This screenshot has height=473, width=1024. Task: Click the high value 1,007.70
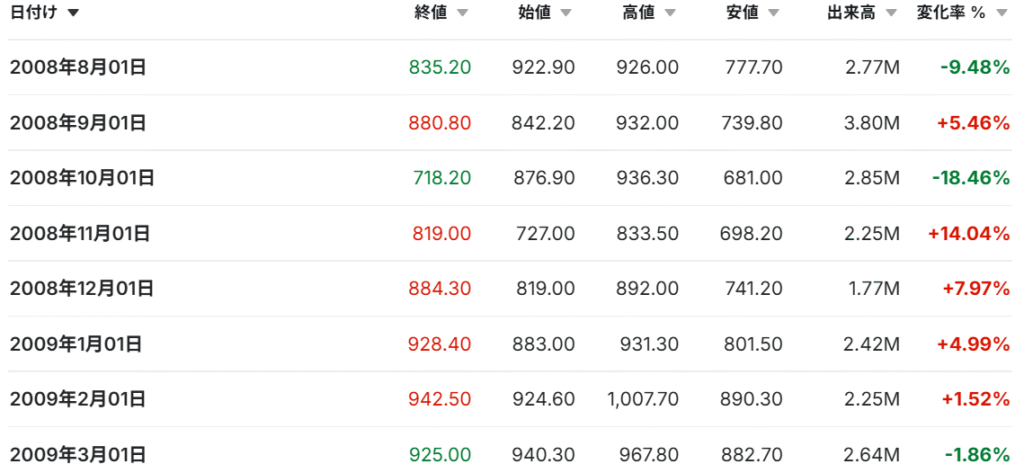tap(643, 399)
